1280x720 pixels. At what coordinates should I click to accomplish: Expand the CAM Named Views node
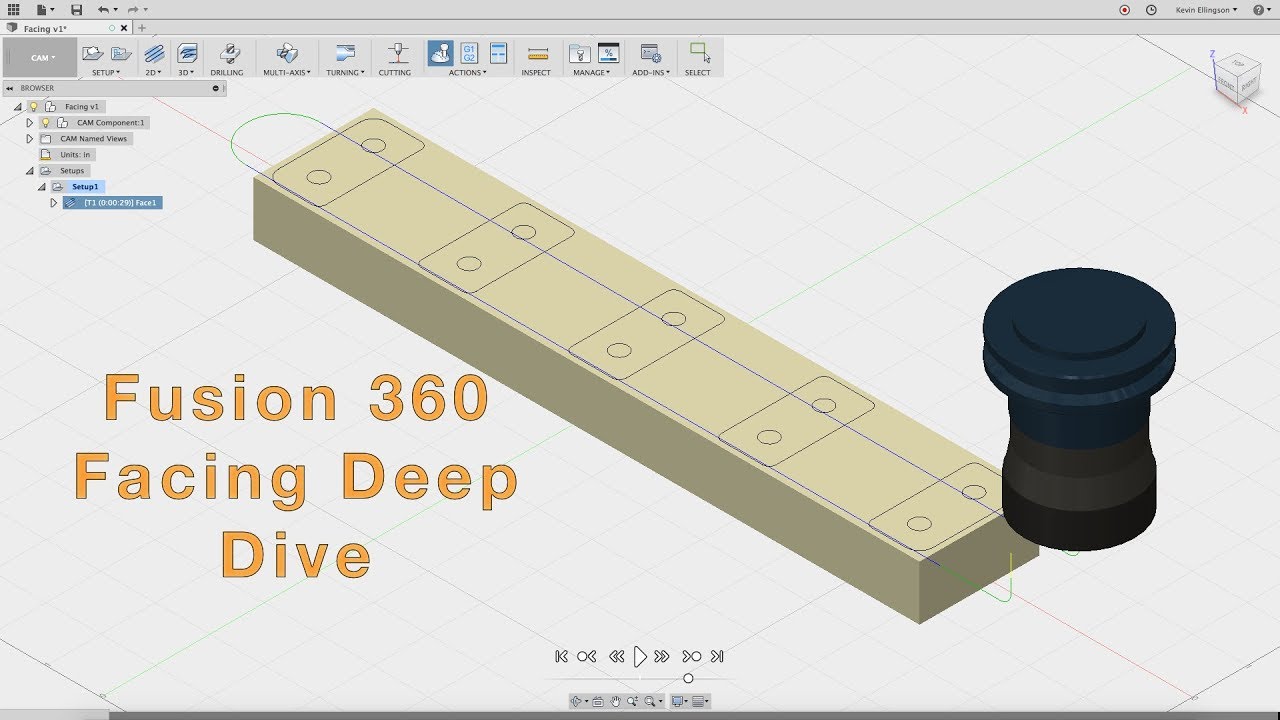(x=29, y=138)
